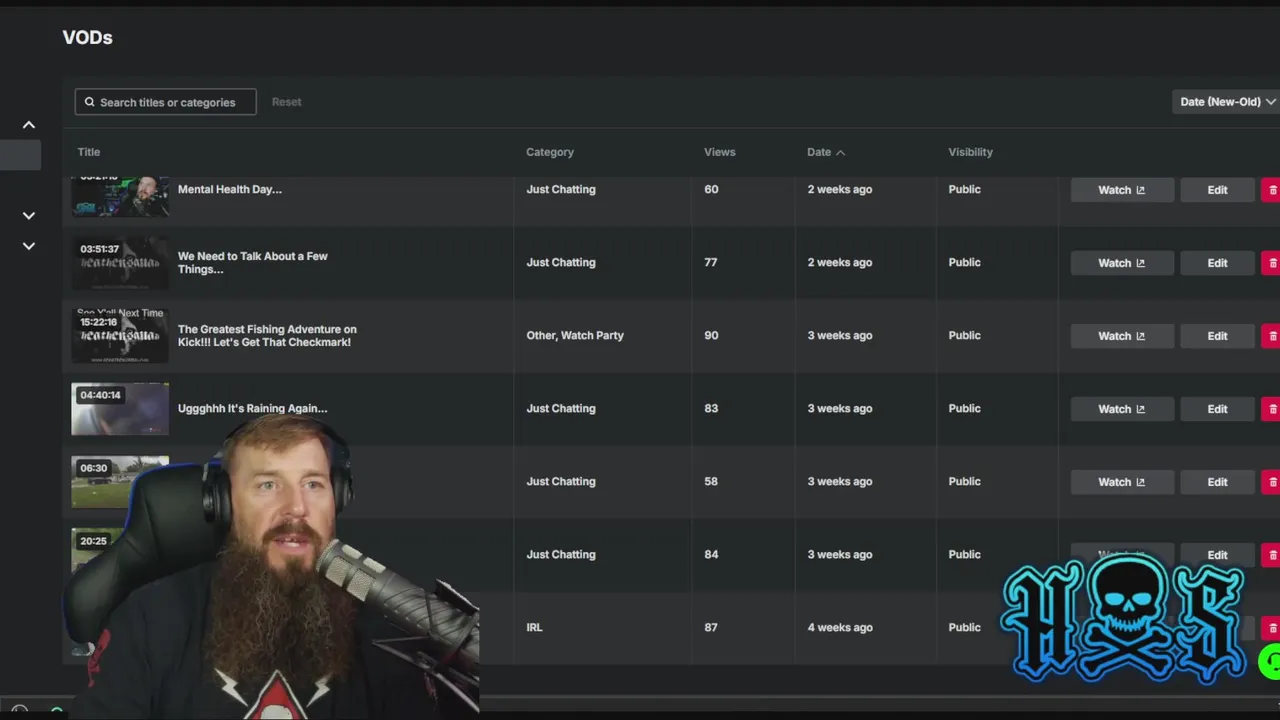This screenshot has width=1280, height=720.
Task: Watch Uggghhh It's Raining Again VOD
Action: point(1122,409)
